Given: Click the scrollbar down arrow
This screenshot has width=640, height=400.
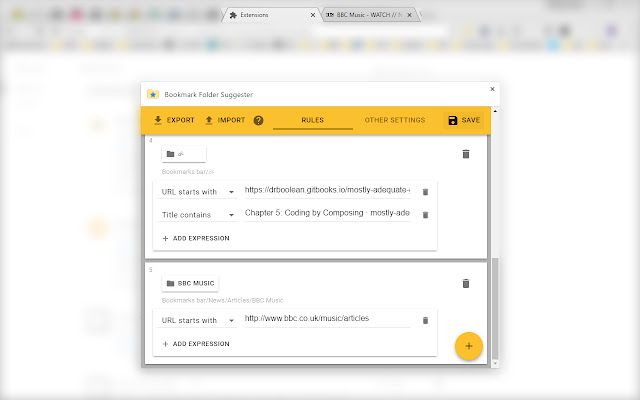Looking at the screenshot, I should coord(496,363).
